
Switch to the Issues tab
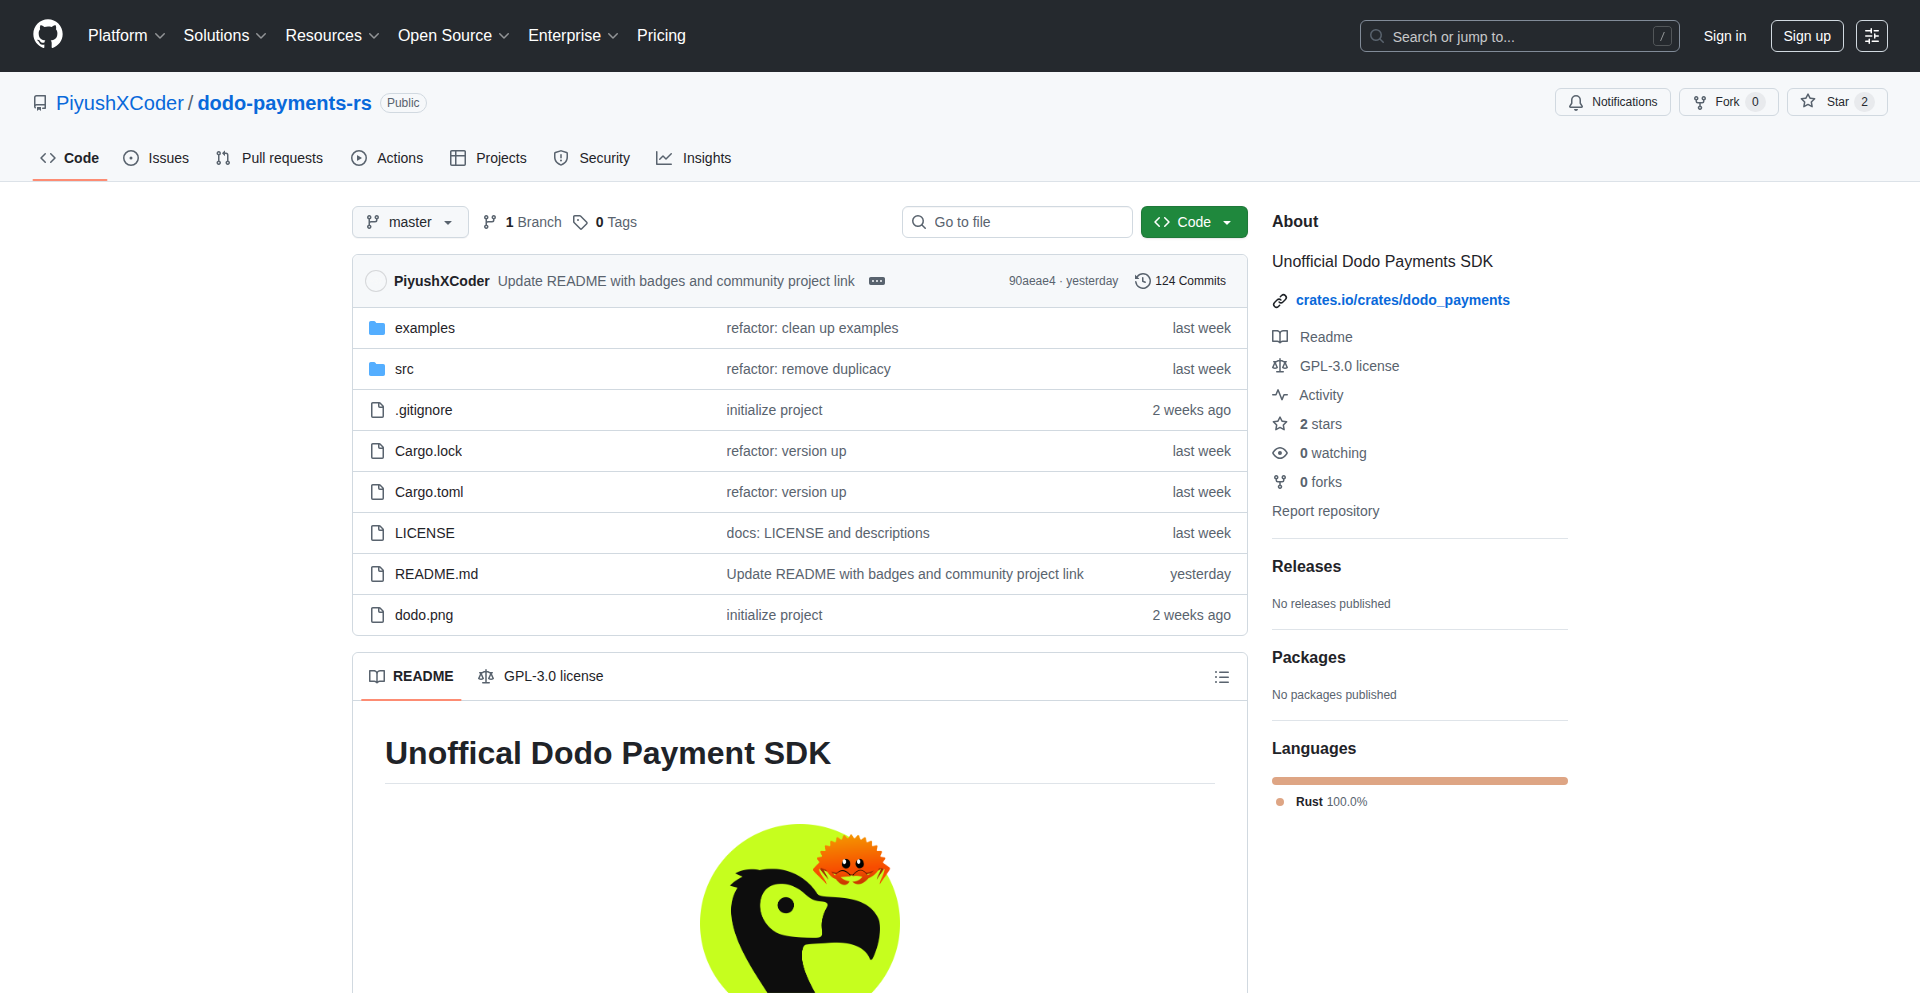[x=156, y=158]
